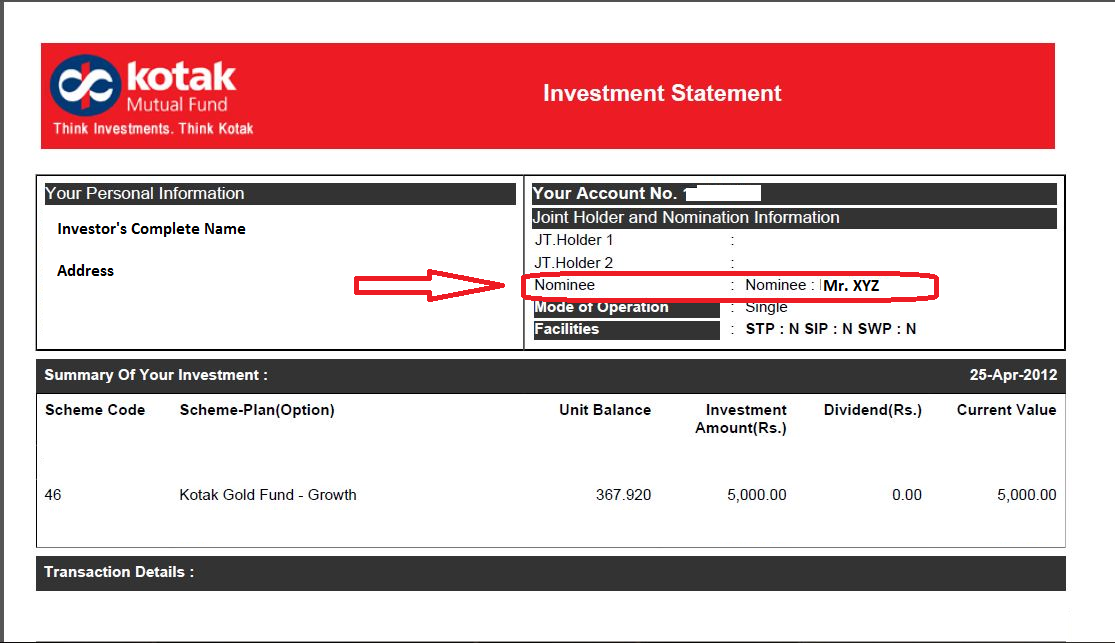Select the Current Value '5,000.00' cell
Screen dimensions: 1115x643
[1026, 495]
